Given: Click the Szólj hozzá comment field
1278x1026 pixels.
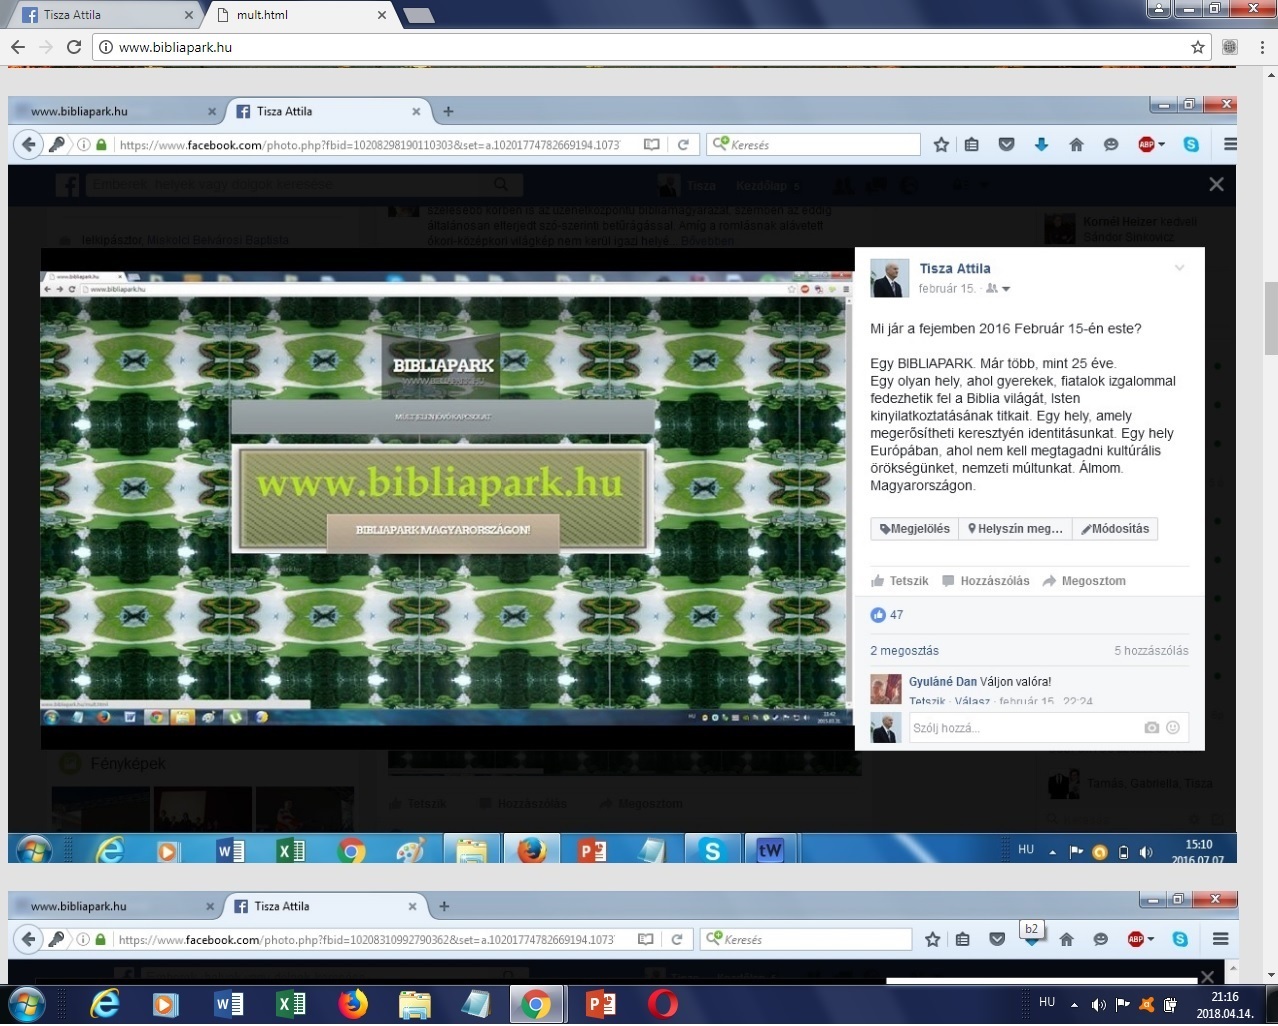Looking at the screenshot, I should click(x=1049, y=728).
